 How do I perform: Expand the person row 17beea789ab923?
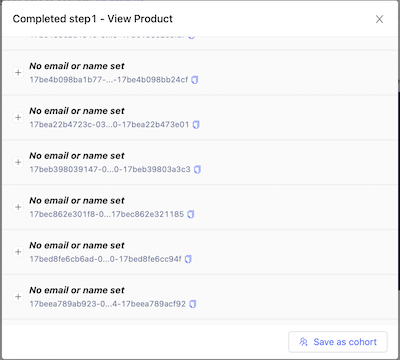(x=18, y=297)
